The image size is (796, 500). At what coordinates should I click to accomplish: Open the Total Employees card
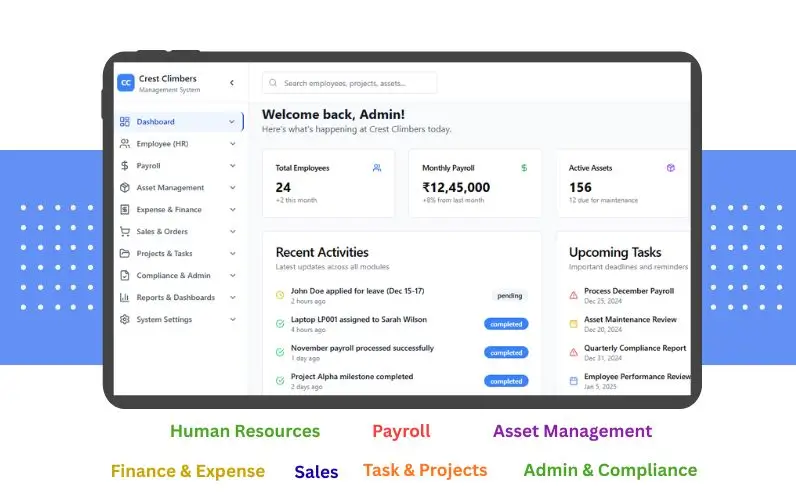[x=328, y=183]
